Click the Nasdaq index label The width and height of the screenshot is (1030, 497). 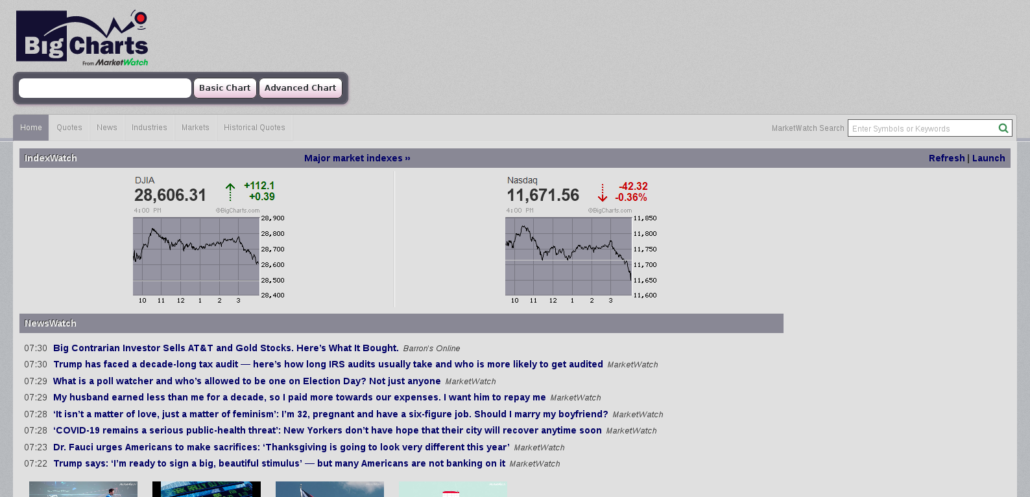(x=522, y=180)
